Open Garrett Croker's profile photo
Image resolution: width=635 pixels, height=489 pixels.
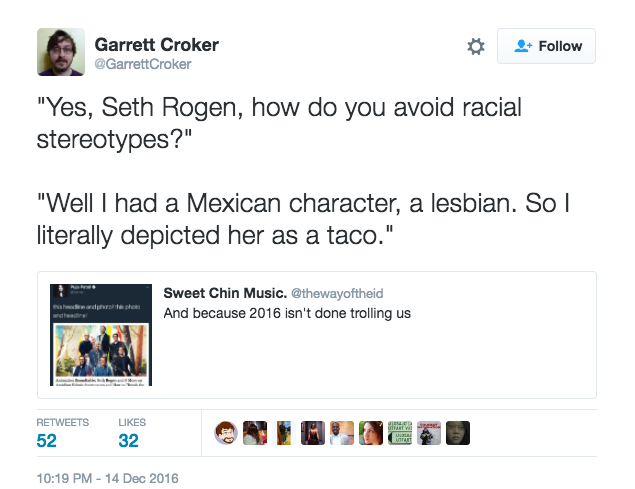(x=61, y=52)
